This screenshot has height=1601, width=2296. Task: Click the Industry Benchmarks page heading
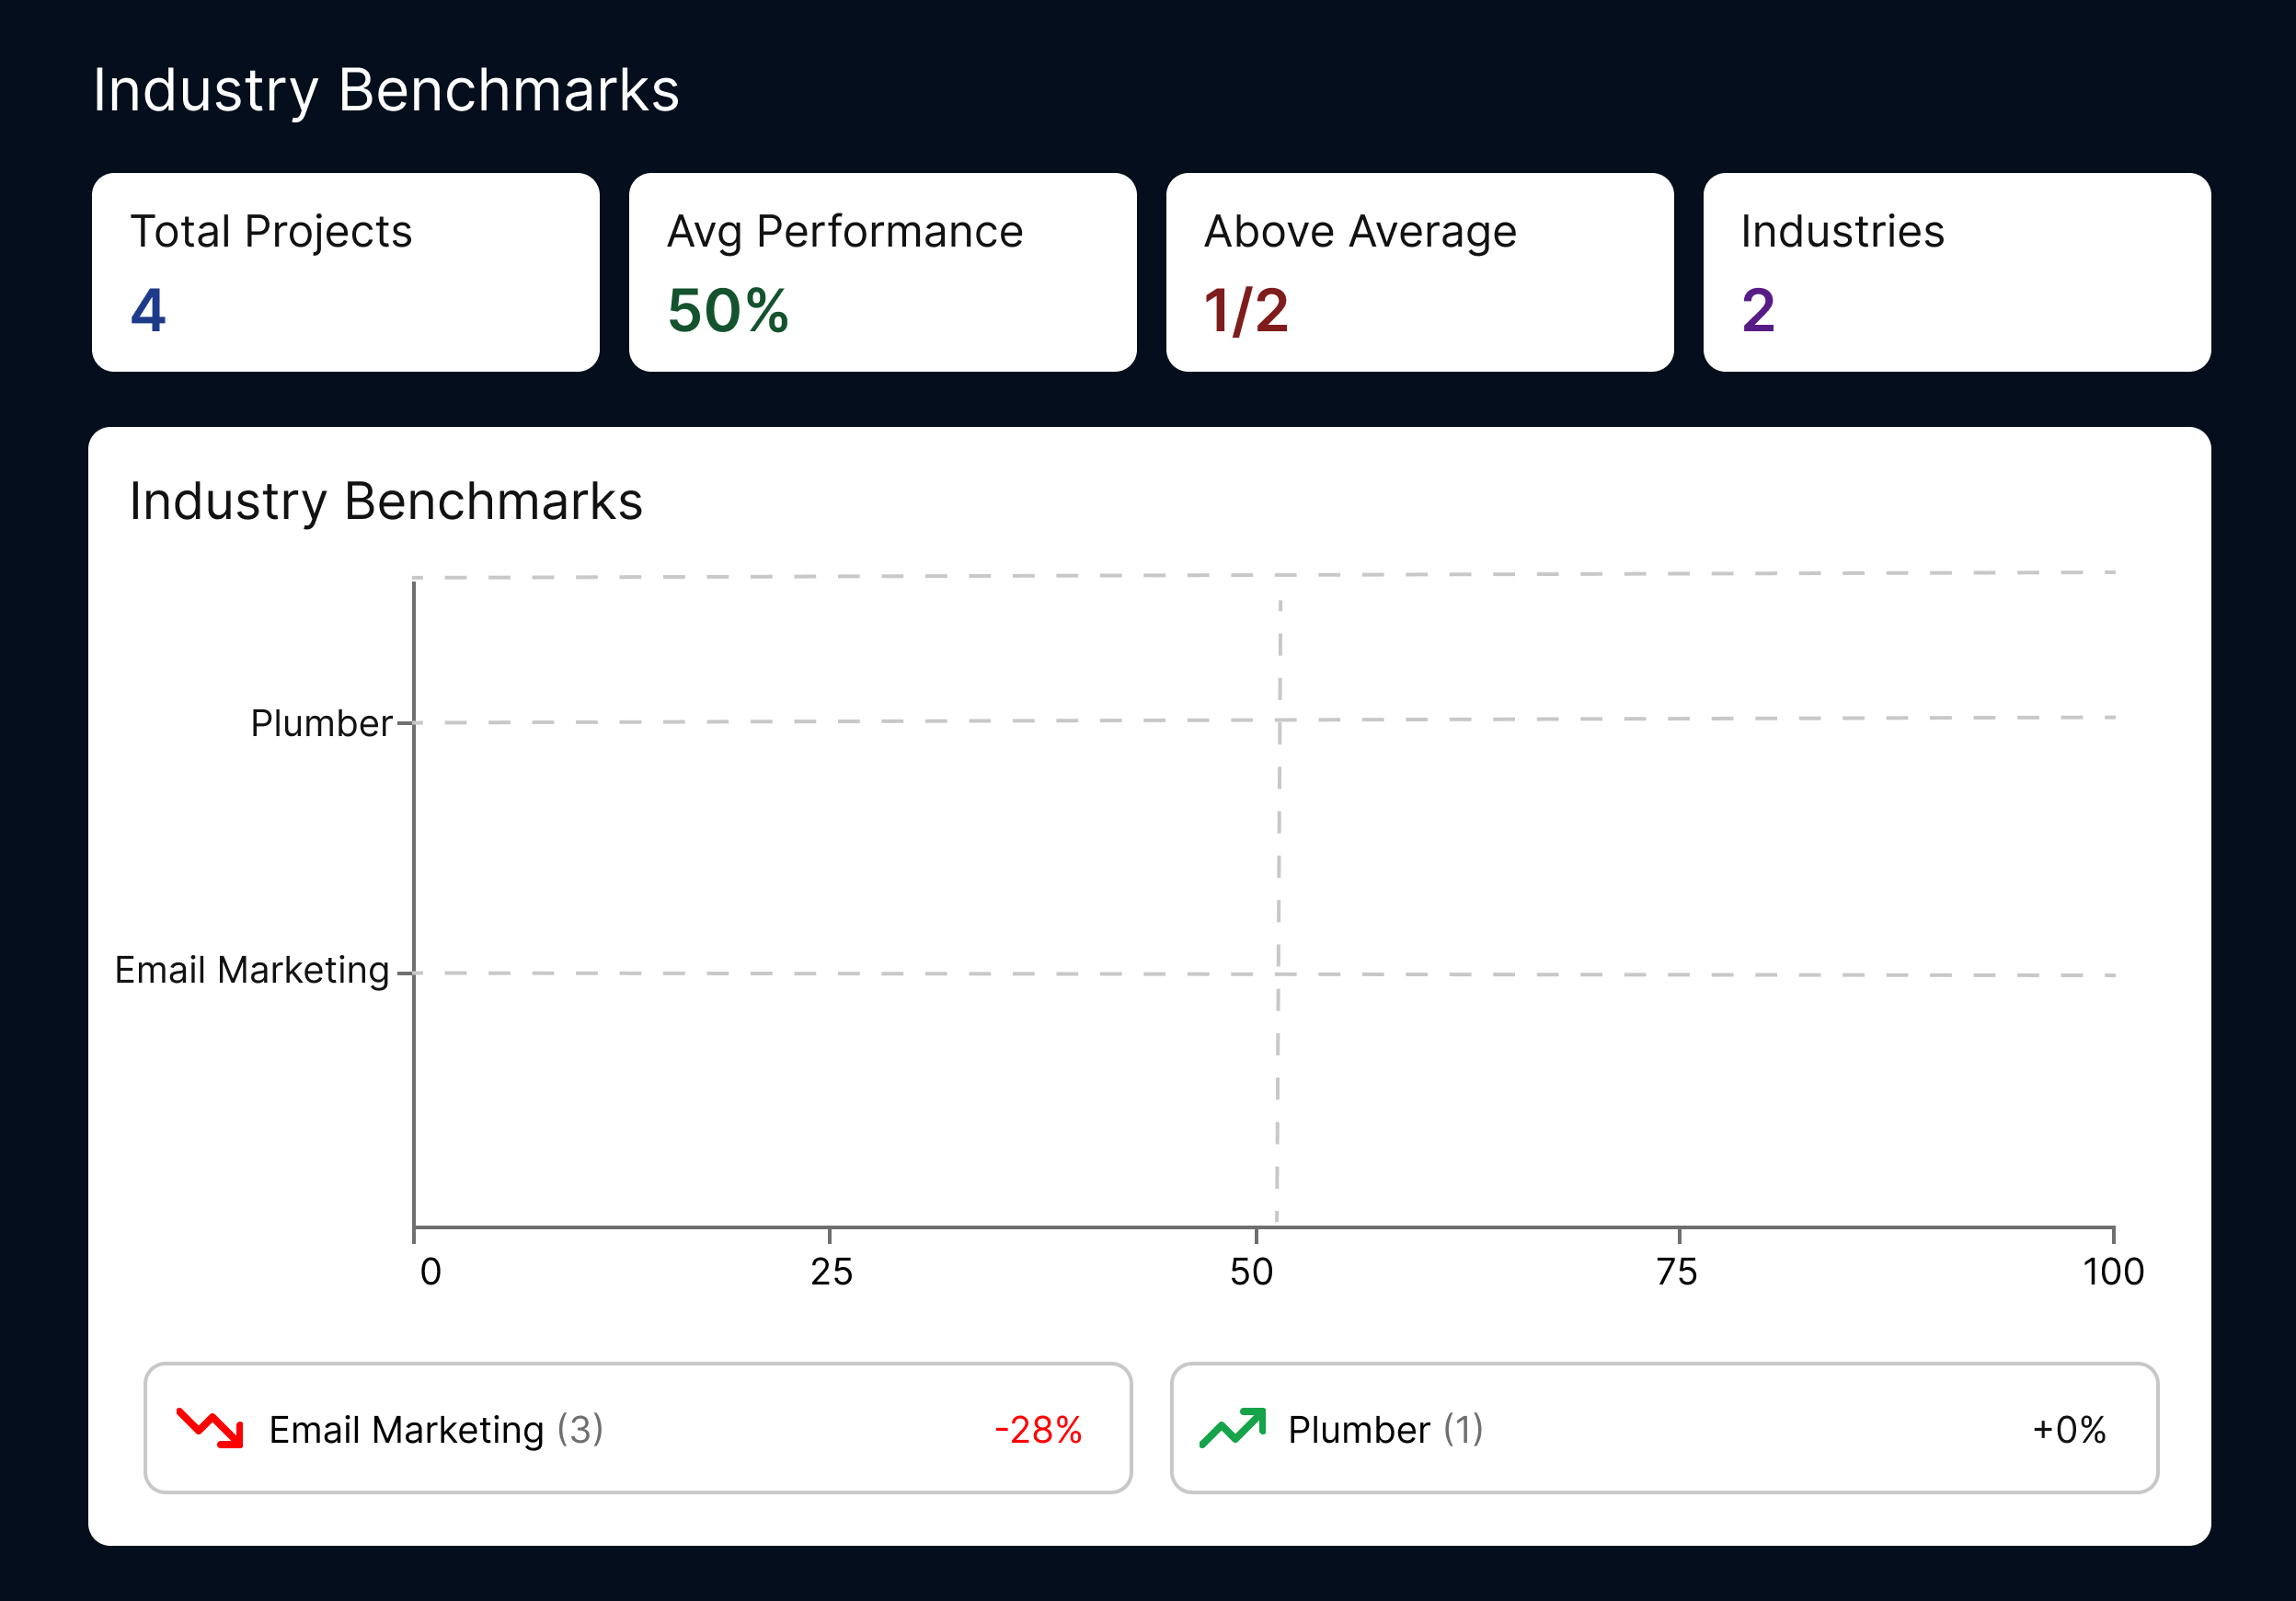386,90
